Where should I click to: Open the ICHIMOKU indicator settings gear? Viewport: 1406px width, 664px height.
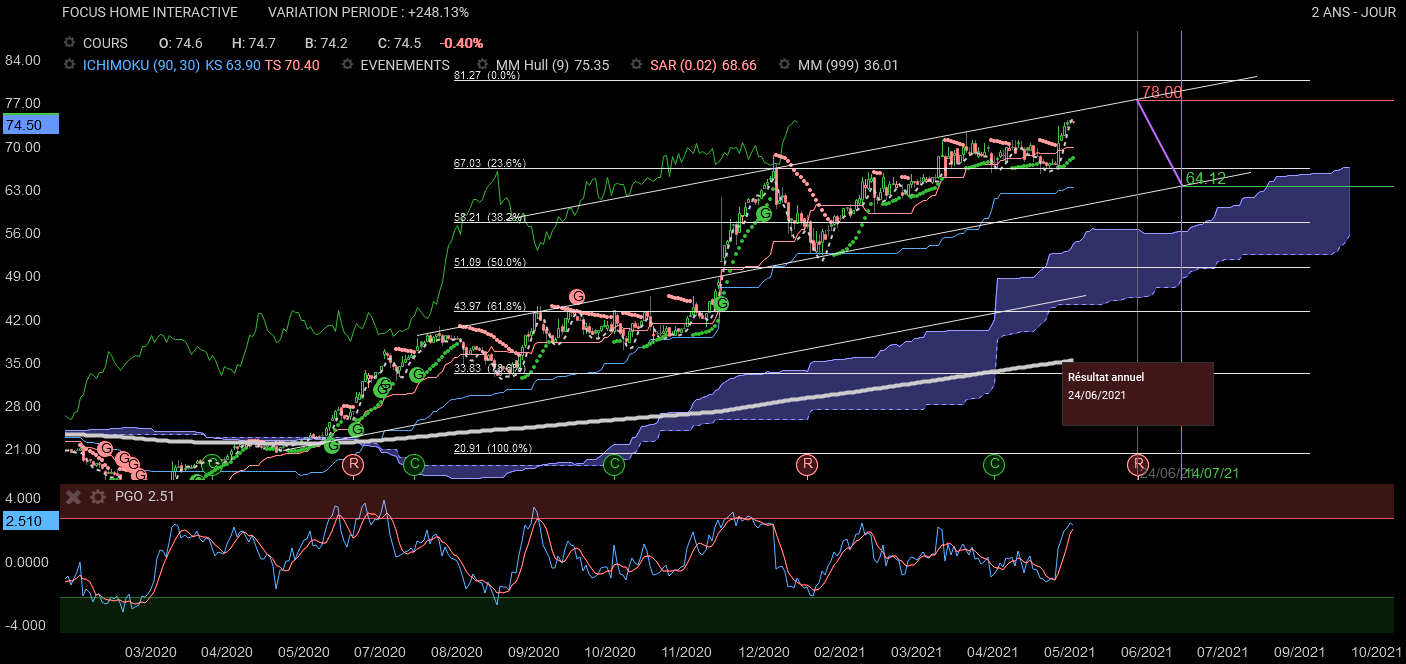click(69, 65)
